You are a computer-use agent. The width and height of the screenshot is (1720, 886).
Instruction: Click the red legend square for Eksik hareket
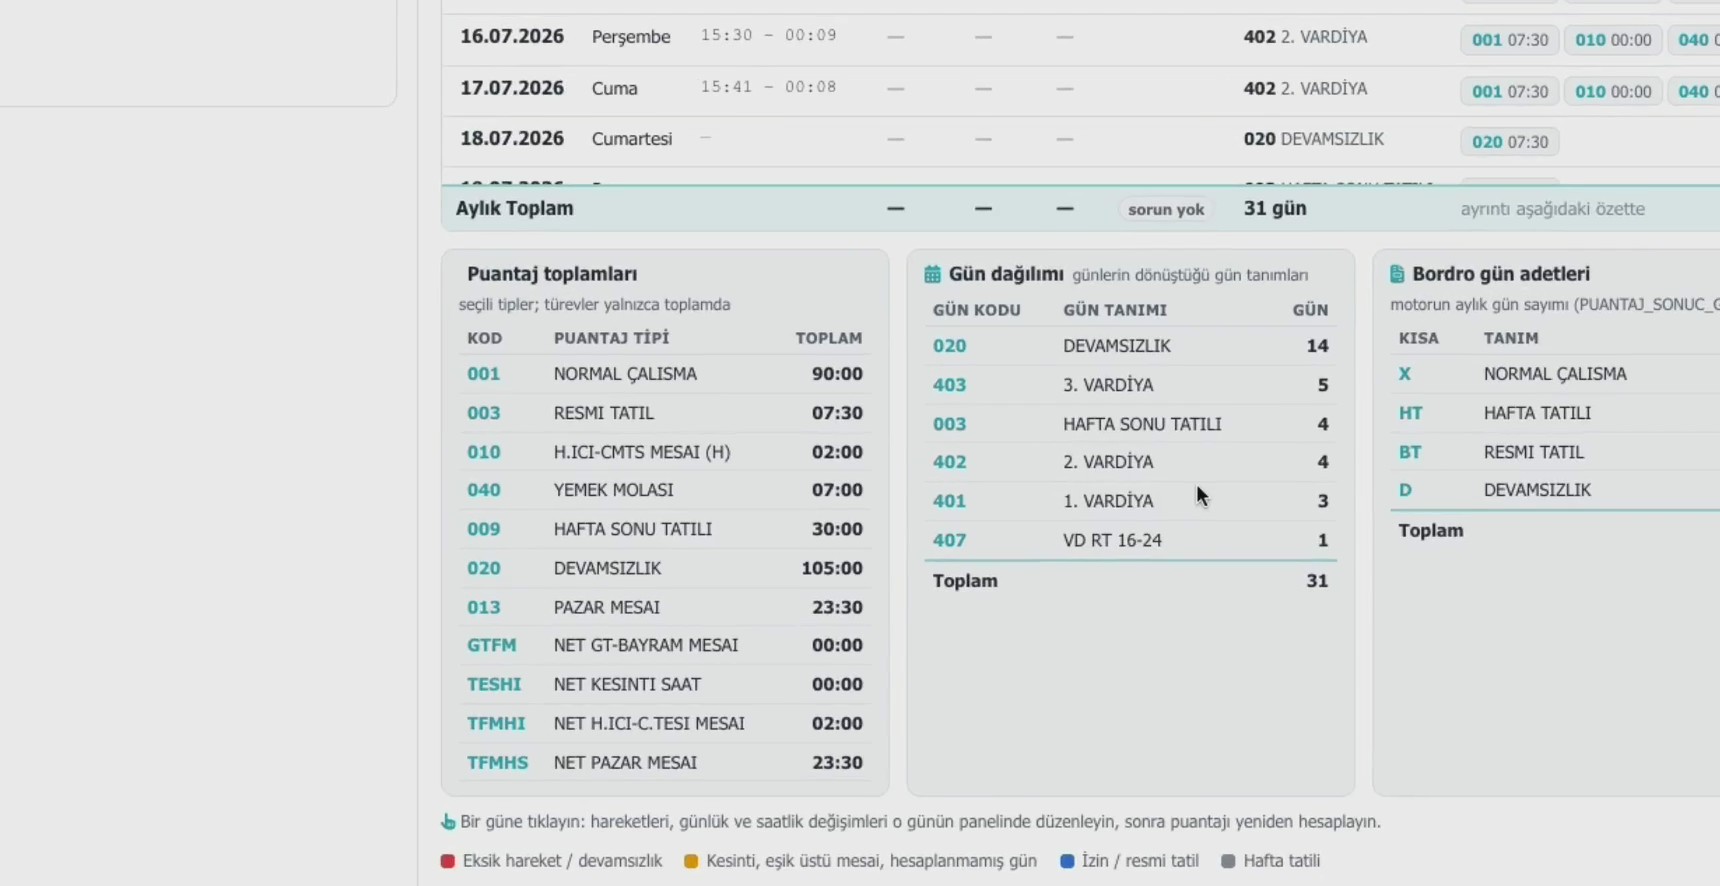pos(447,861)
